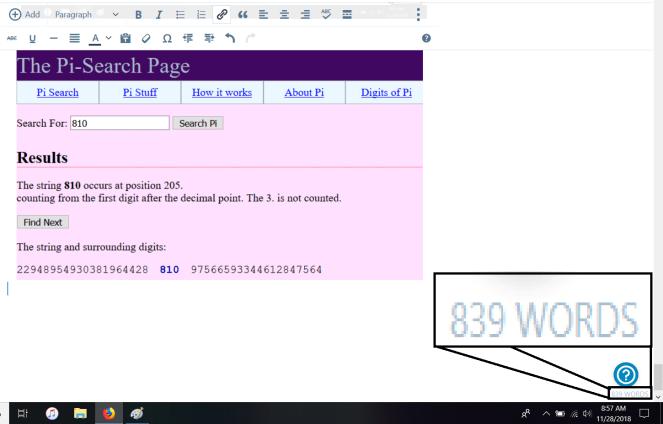Screen dimensions: 663x424
Task: Increase the text indent
Action: pos(209,38)
